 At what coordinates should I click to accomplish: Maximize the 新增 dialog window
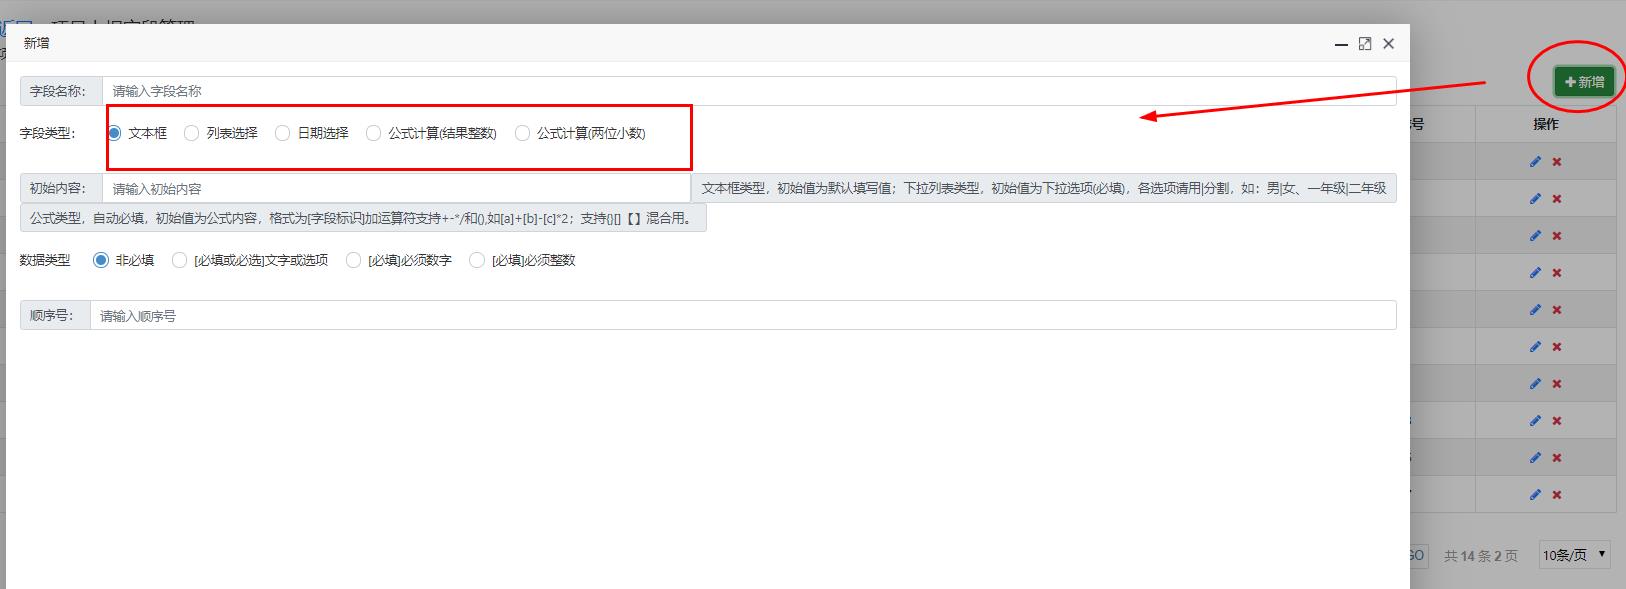[x=1365, y=44]
